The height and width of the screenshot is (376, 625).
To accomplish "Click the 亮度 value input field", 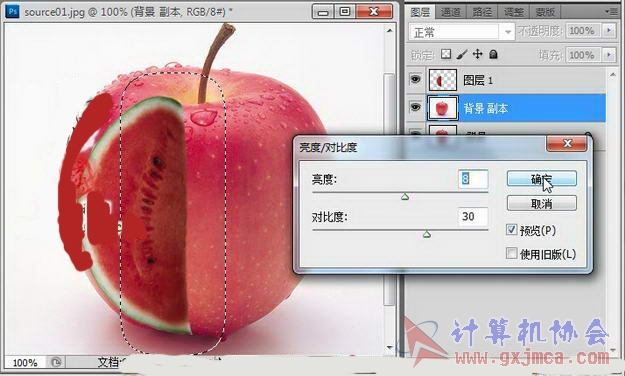I will [x=473, y=179].
